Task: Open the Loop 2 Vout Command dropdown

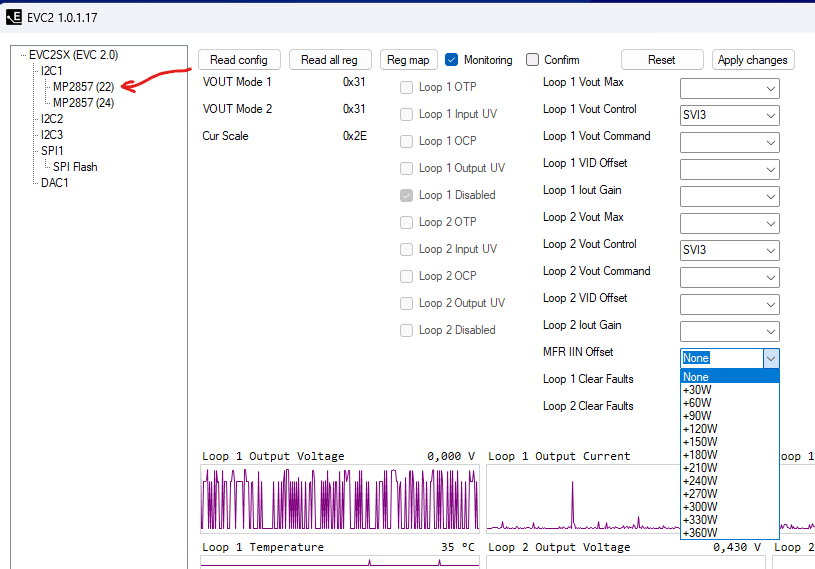Action: (730, 277)
